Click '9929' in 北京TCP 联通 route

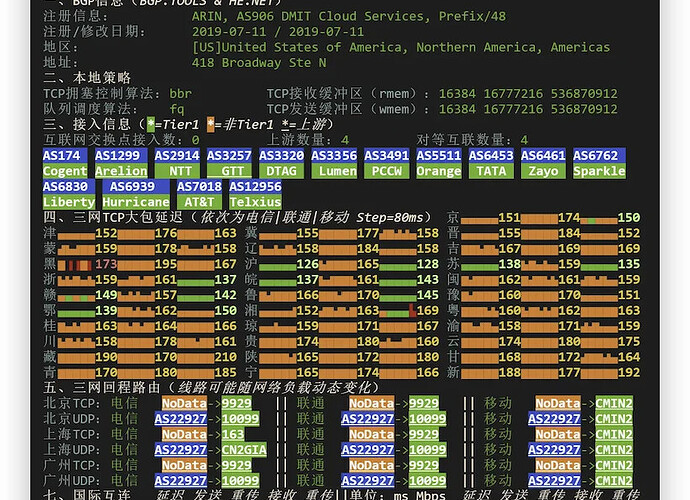(424, 403)
